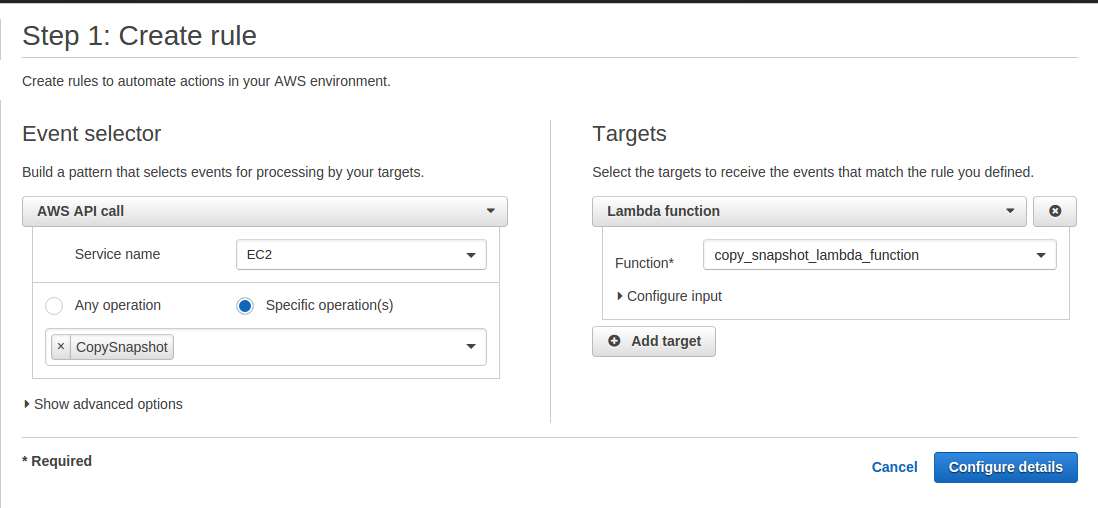Choose the Specific operation(s) radio option
Image resolution: width=1098 pixels, height=508 pixels.
(x=245, y=305)
